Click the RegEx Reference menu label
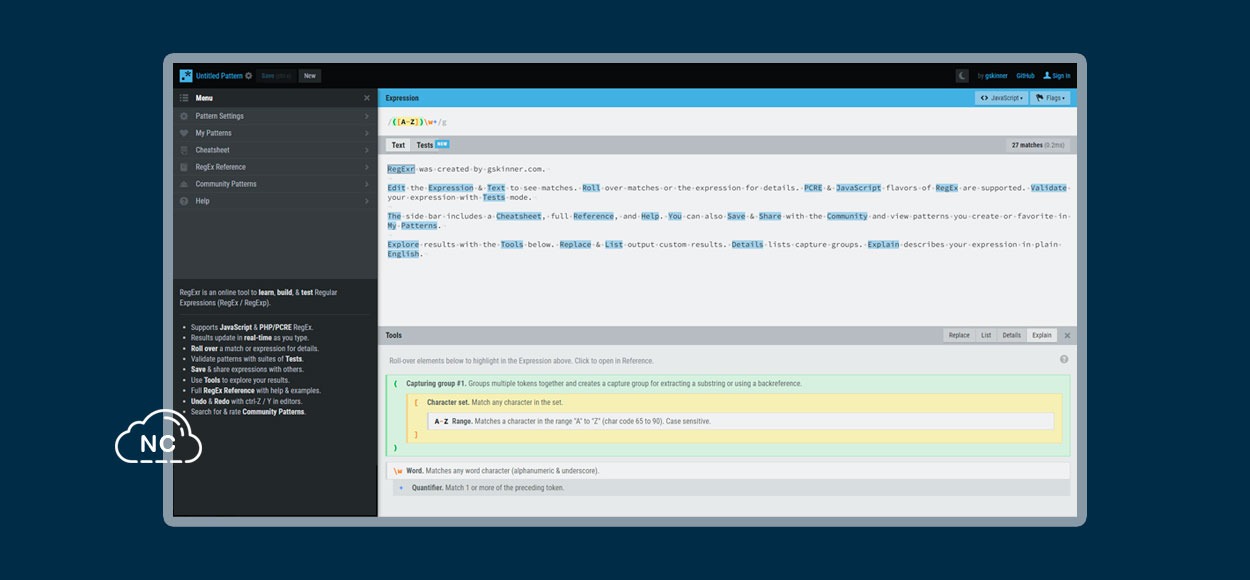 pyautogui.click(x=220, y=167)
